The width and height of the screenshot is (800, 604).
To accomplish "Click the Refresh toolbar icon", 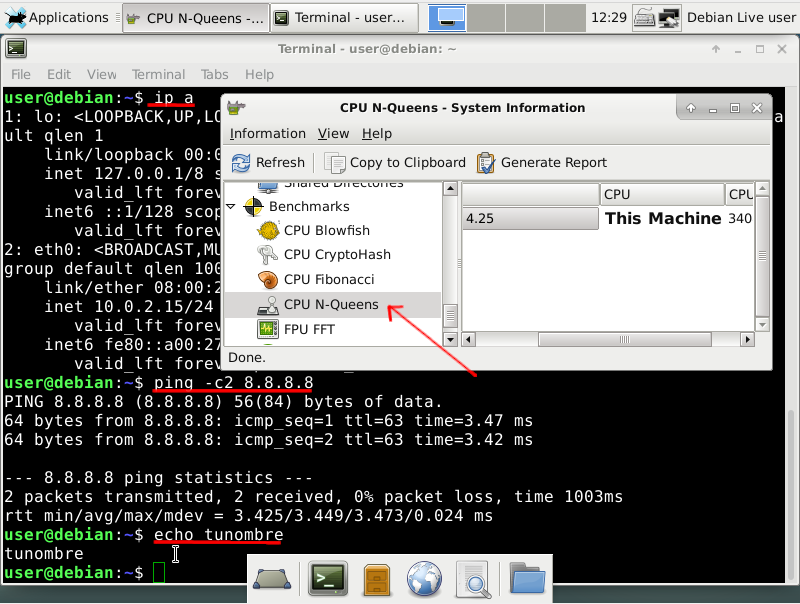I will [x=241, y=163].
